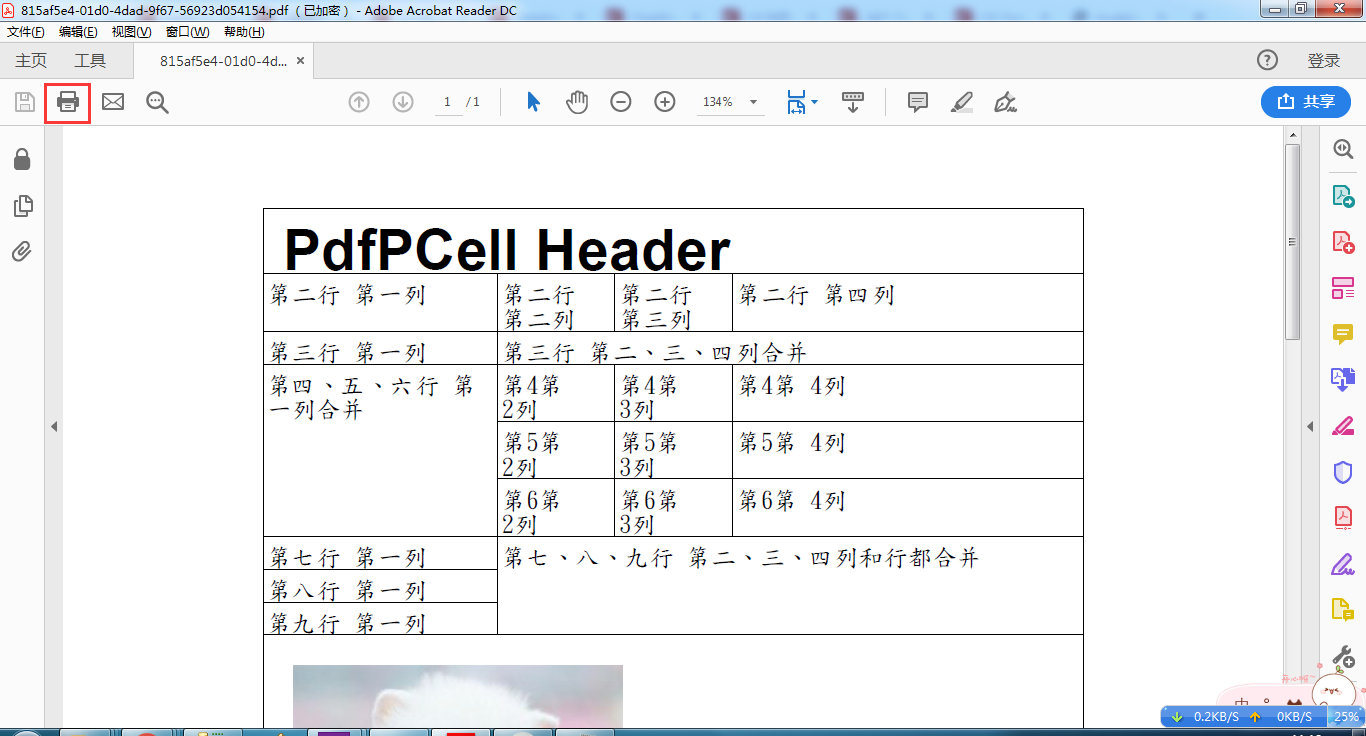The height and width of the screenshot is (736, 1366).
Task: Send the PDF via Email
Action: [112, 101]
